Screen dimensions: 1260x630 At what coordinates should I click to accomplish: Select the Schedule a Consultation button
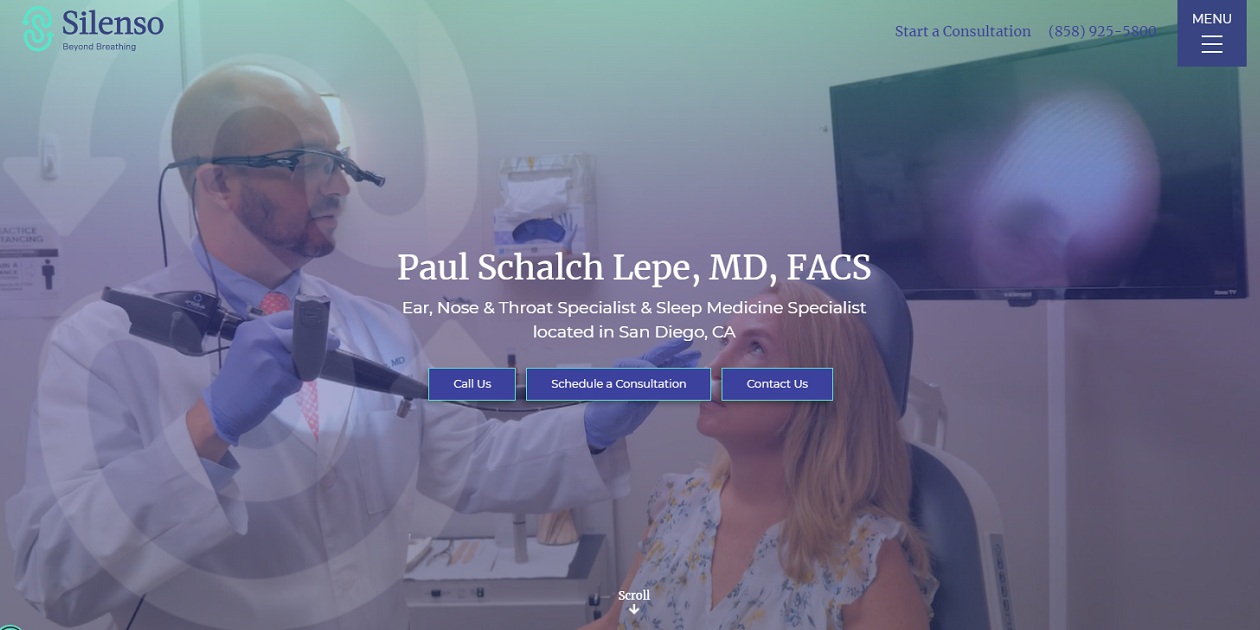[x=618, y=384]
